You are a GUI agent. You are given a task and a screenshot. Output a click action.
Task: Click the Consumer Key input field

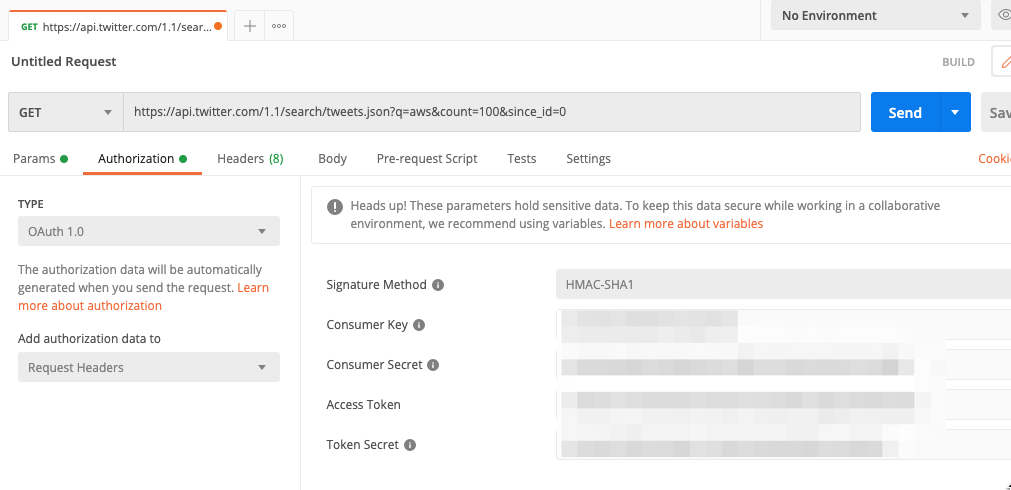pos(783,324)
